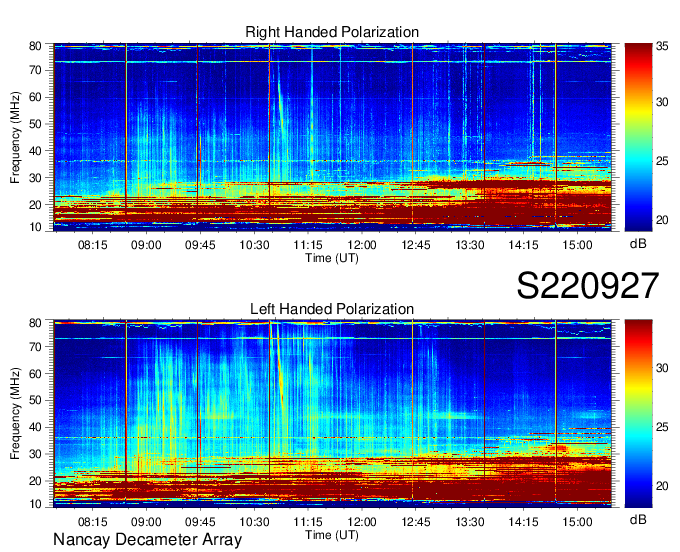Image resolution: width=680 pixels, height=552 pixels.
Task: Click the 10:30 time tick under Left Handed plot
Action: click(x=254, y=521)
